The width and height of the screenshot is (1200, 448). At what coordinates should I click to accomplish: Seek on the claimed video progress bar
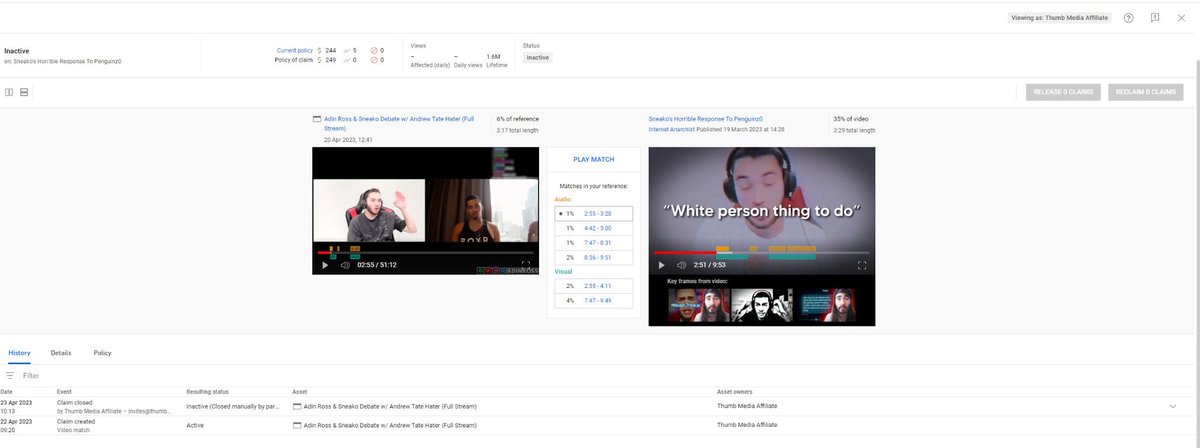[x=761, y=253]
